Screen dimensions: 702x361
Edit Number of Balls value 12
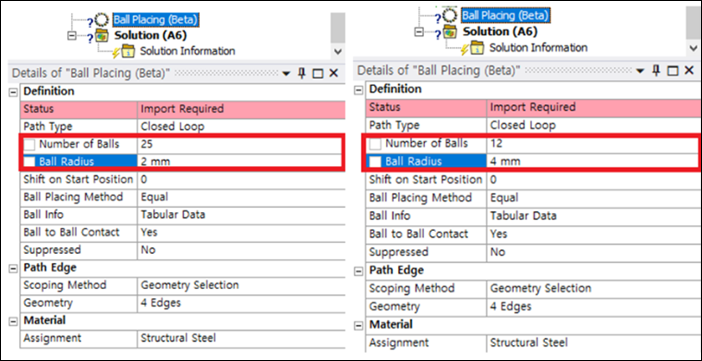[592, 143]
